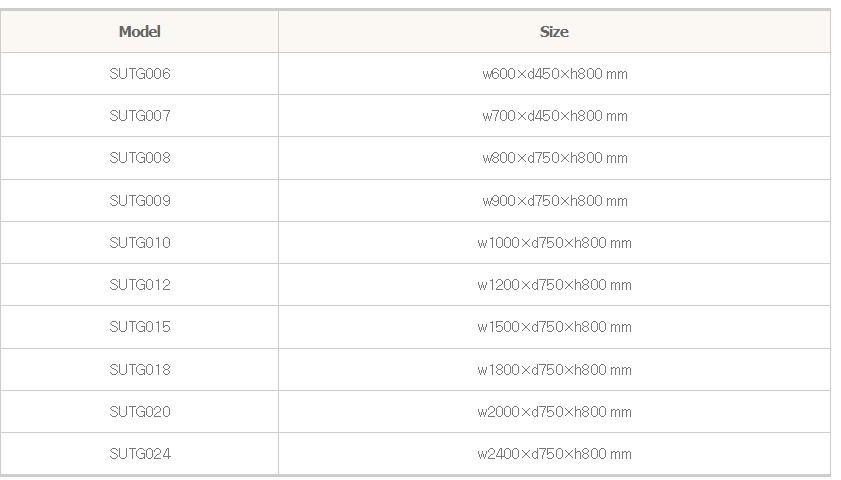Click the w1800×d750×h800 mm size cell
This screenshot has height=480, width=841.
554,370
